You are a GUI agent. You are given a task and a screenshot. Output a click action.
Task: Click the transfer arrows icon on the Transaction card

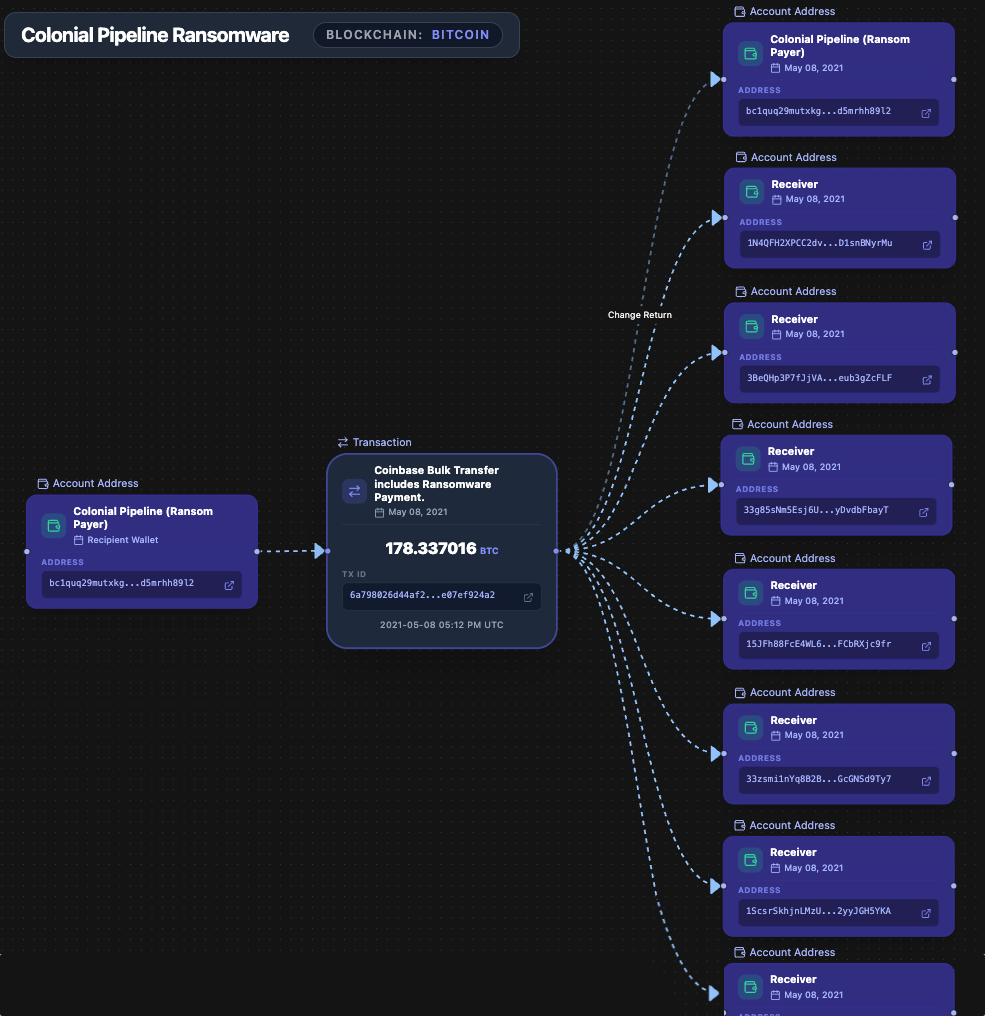[353, 491]
